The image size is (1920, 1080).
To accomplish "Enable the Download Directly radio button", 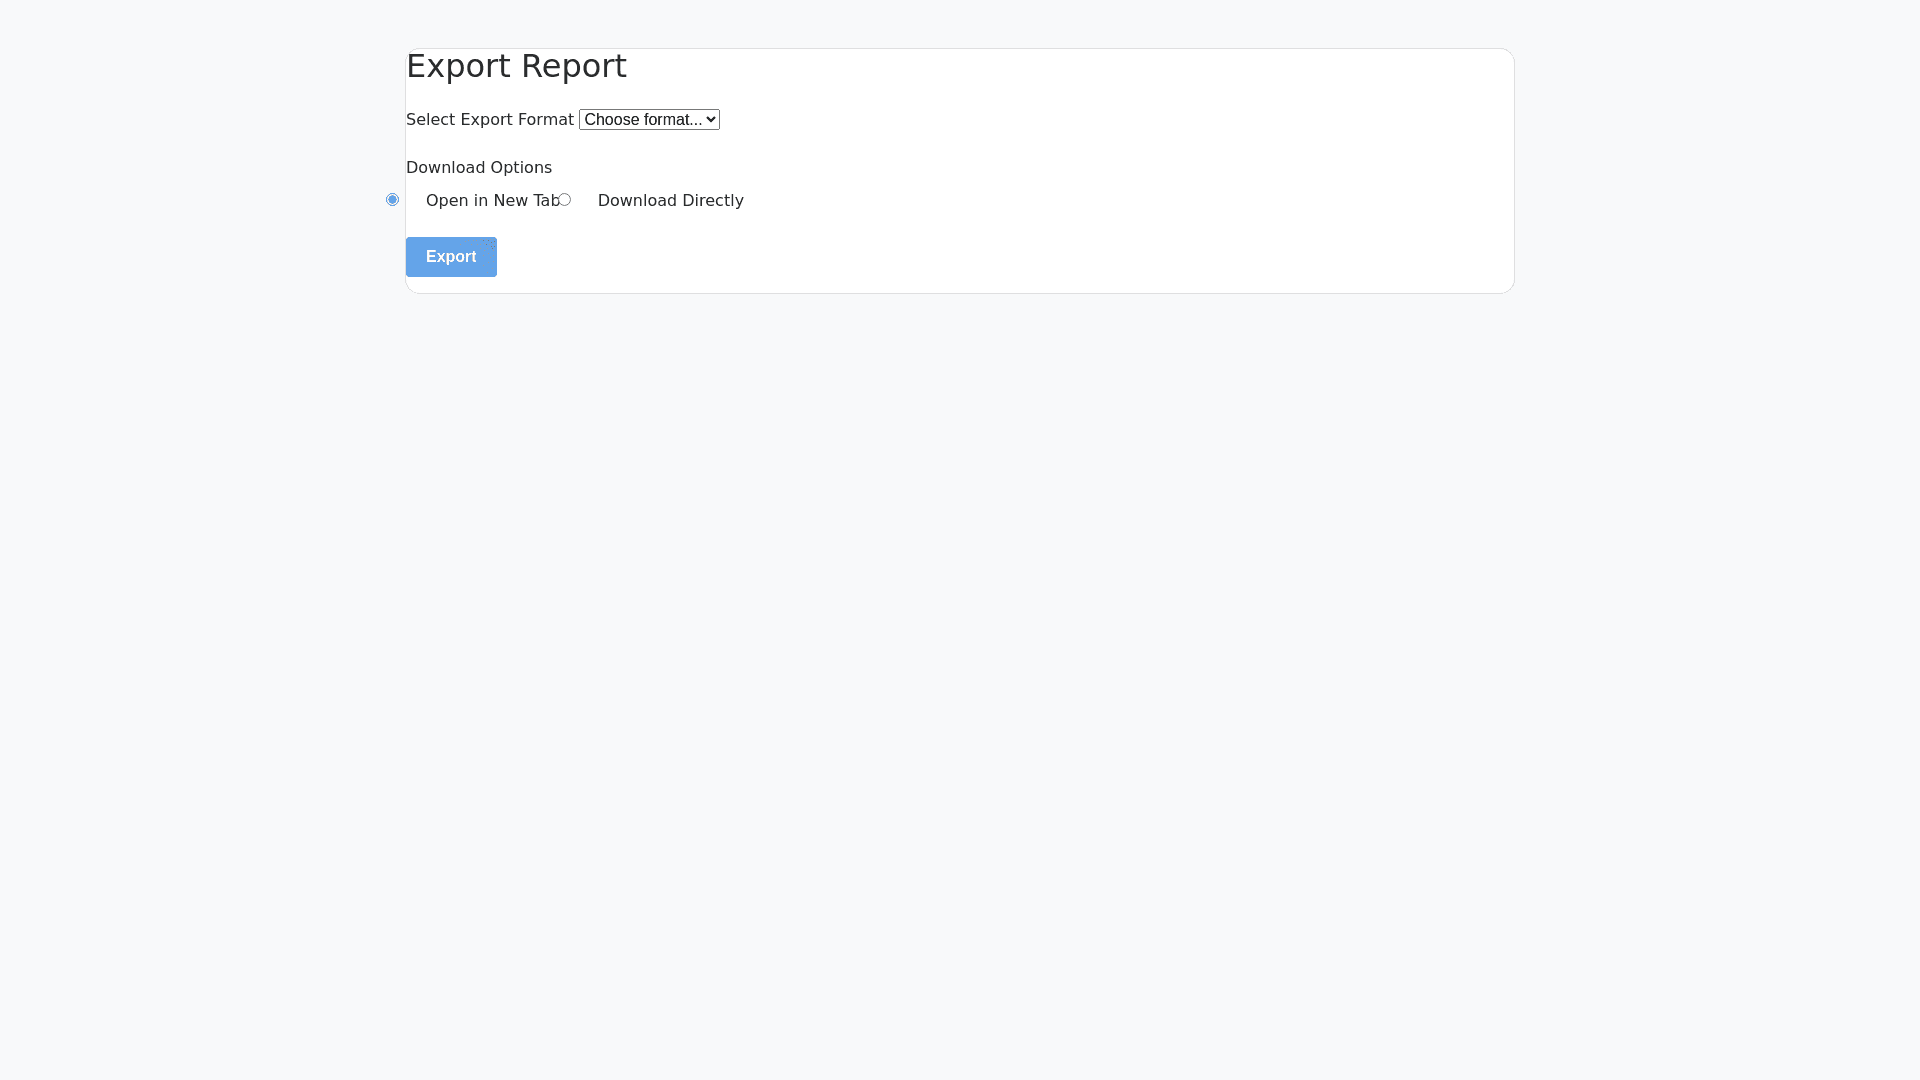I will pos(565,199).
